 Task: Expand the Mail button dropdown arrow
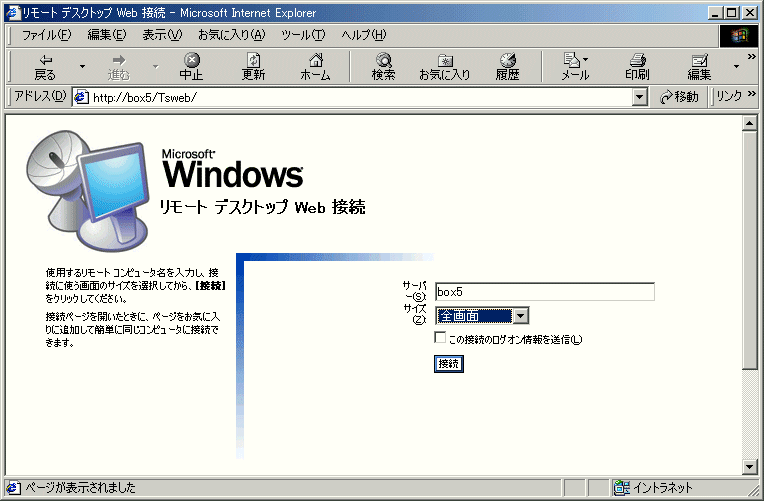point(585,59)
